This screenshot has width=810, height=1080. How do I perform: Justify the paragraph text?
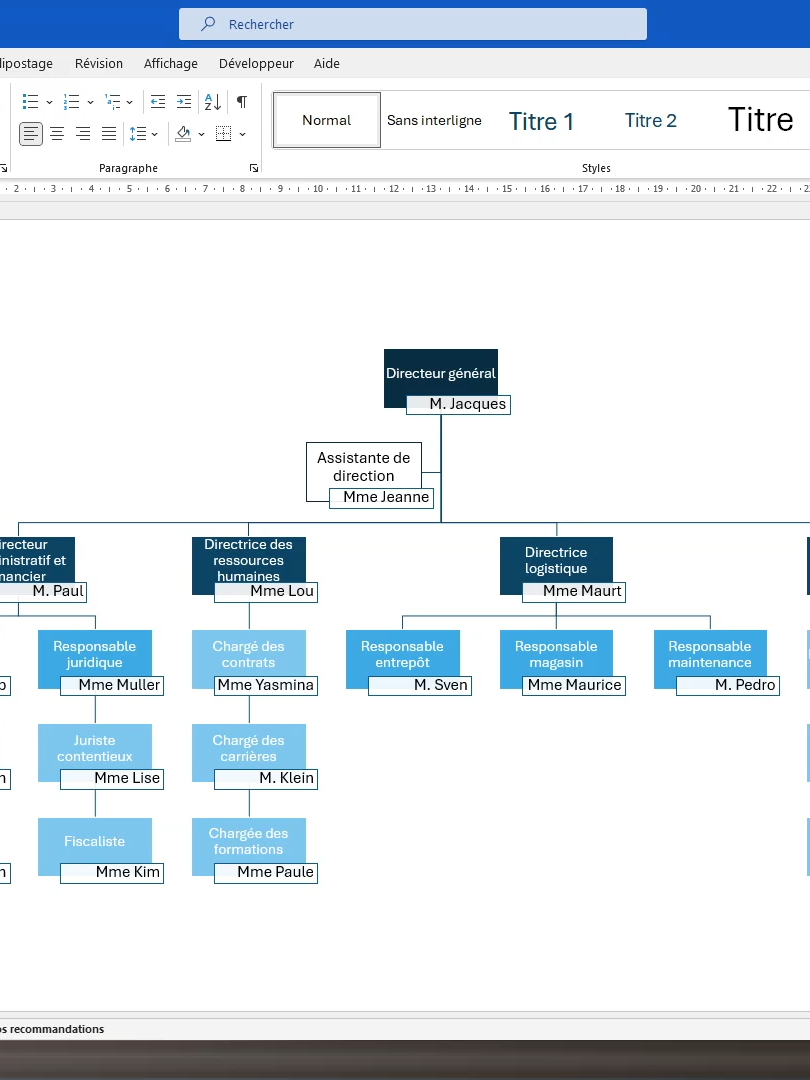click(x=109, y=134)
